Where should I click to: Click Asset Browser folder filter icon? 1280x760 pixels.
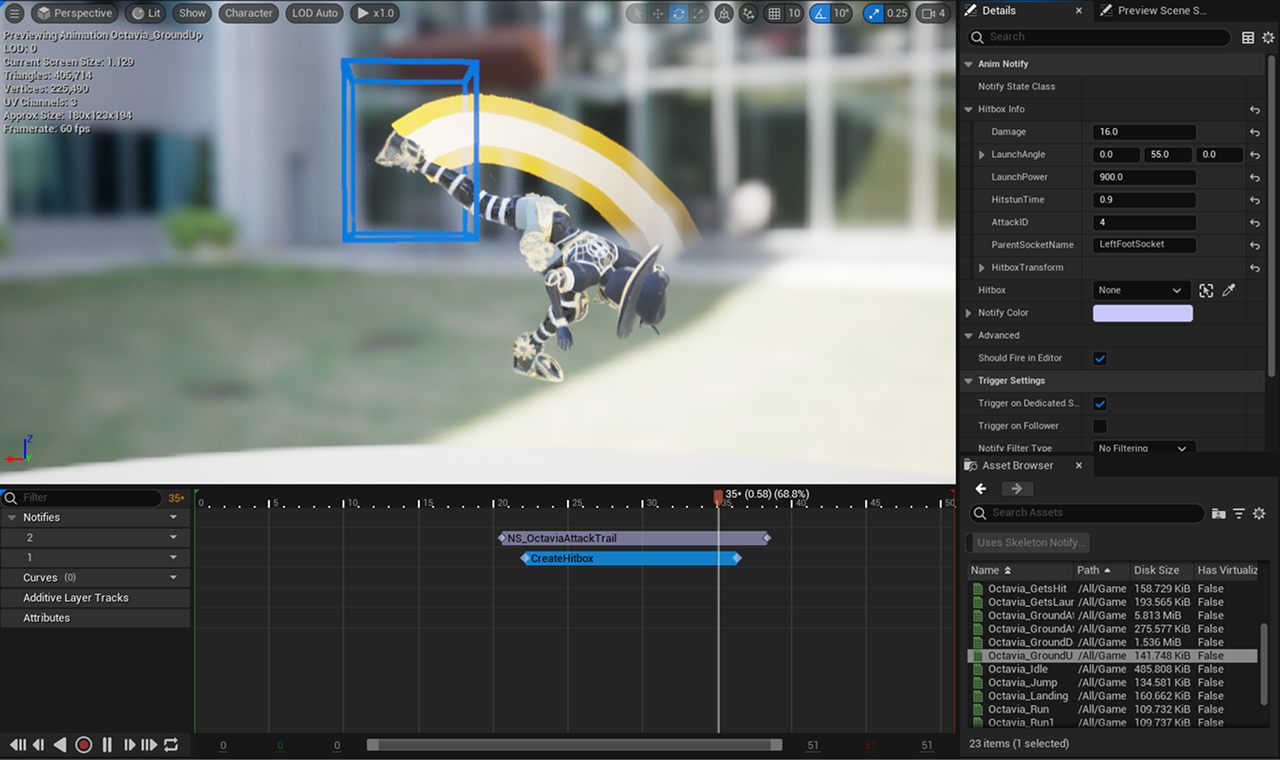coord(1218,513)
